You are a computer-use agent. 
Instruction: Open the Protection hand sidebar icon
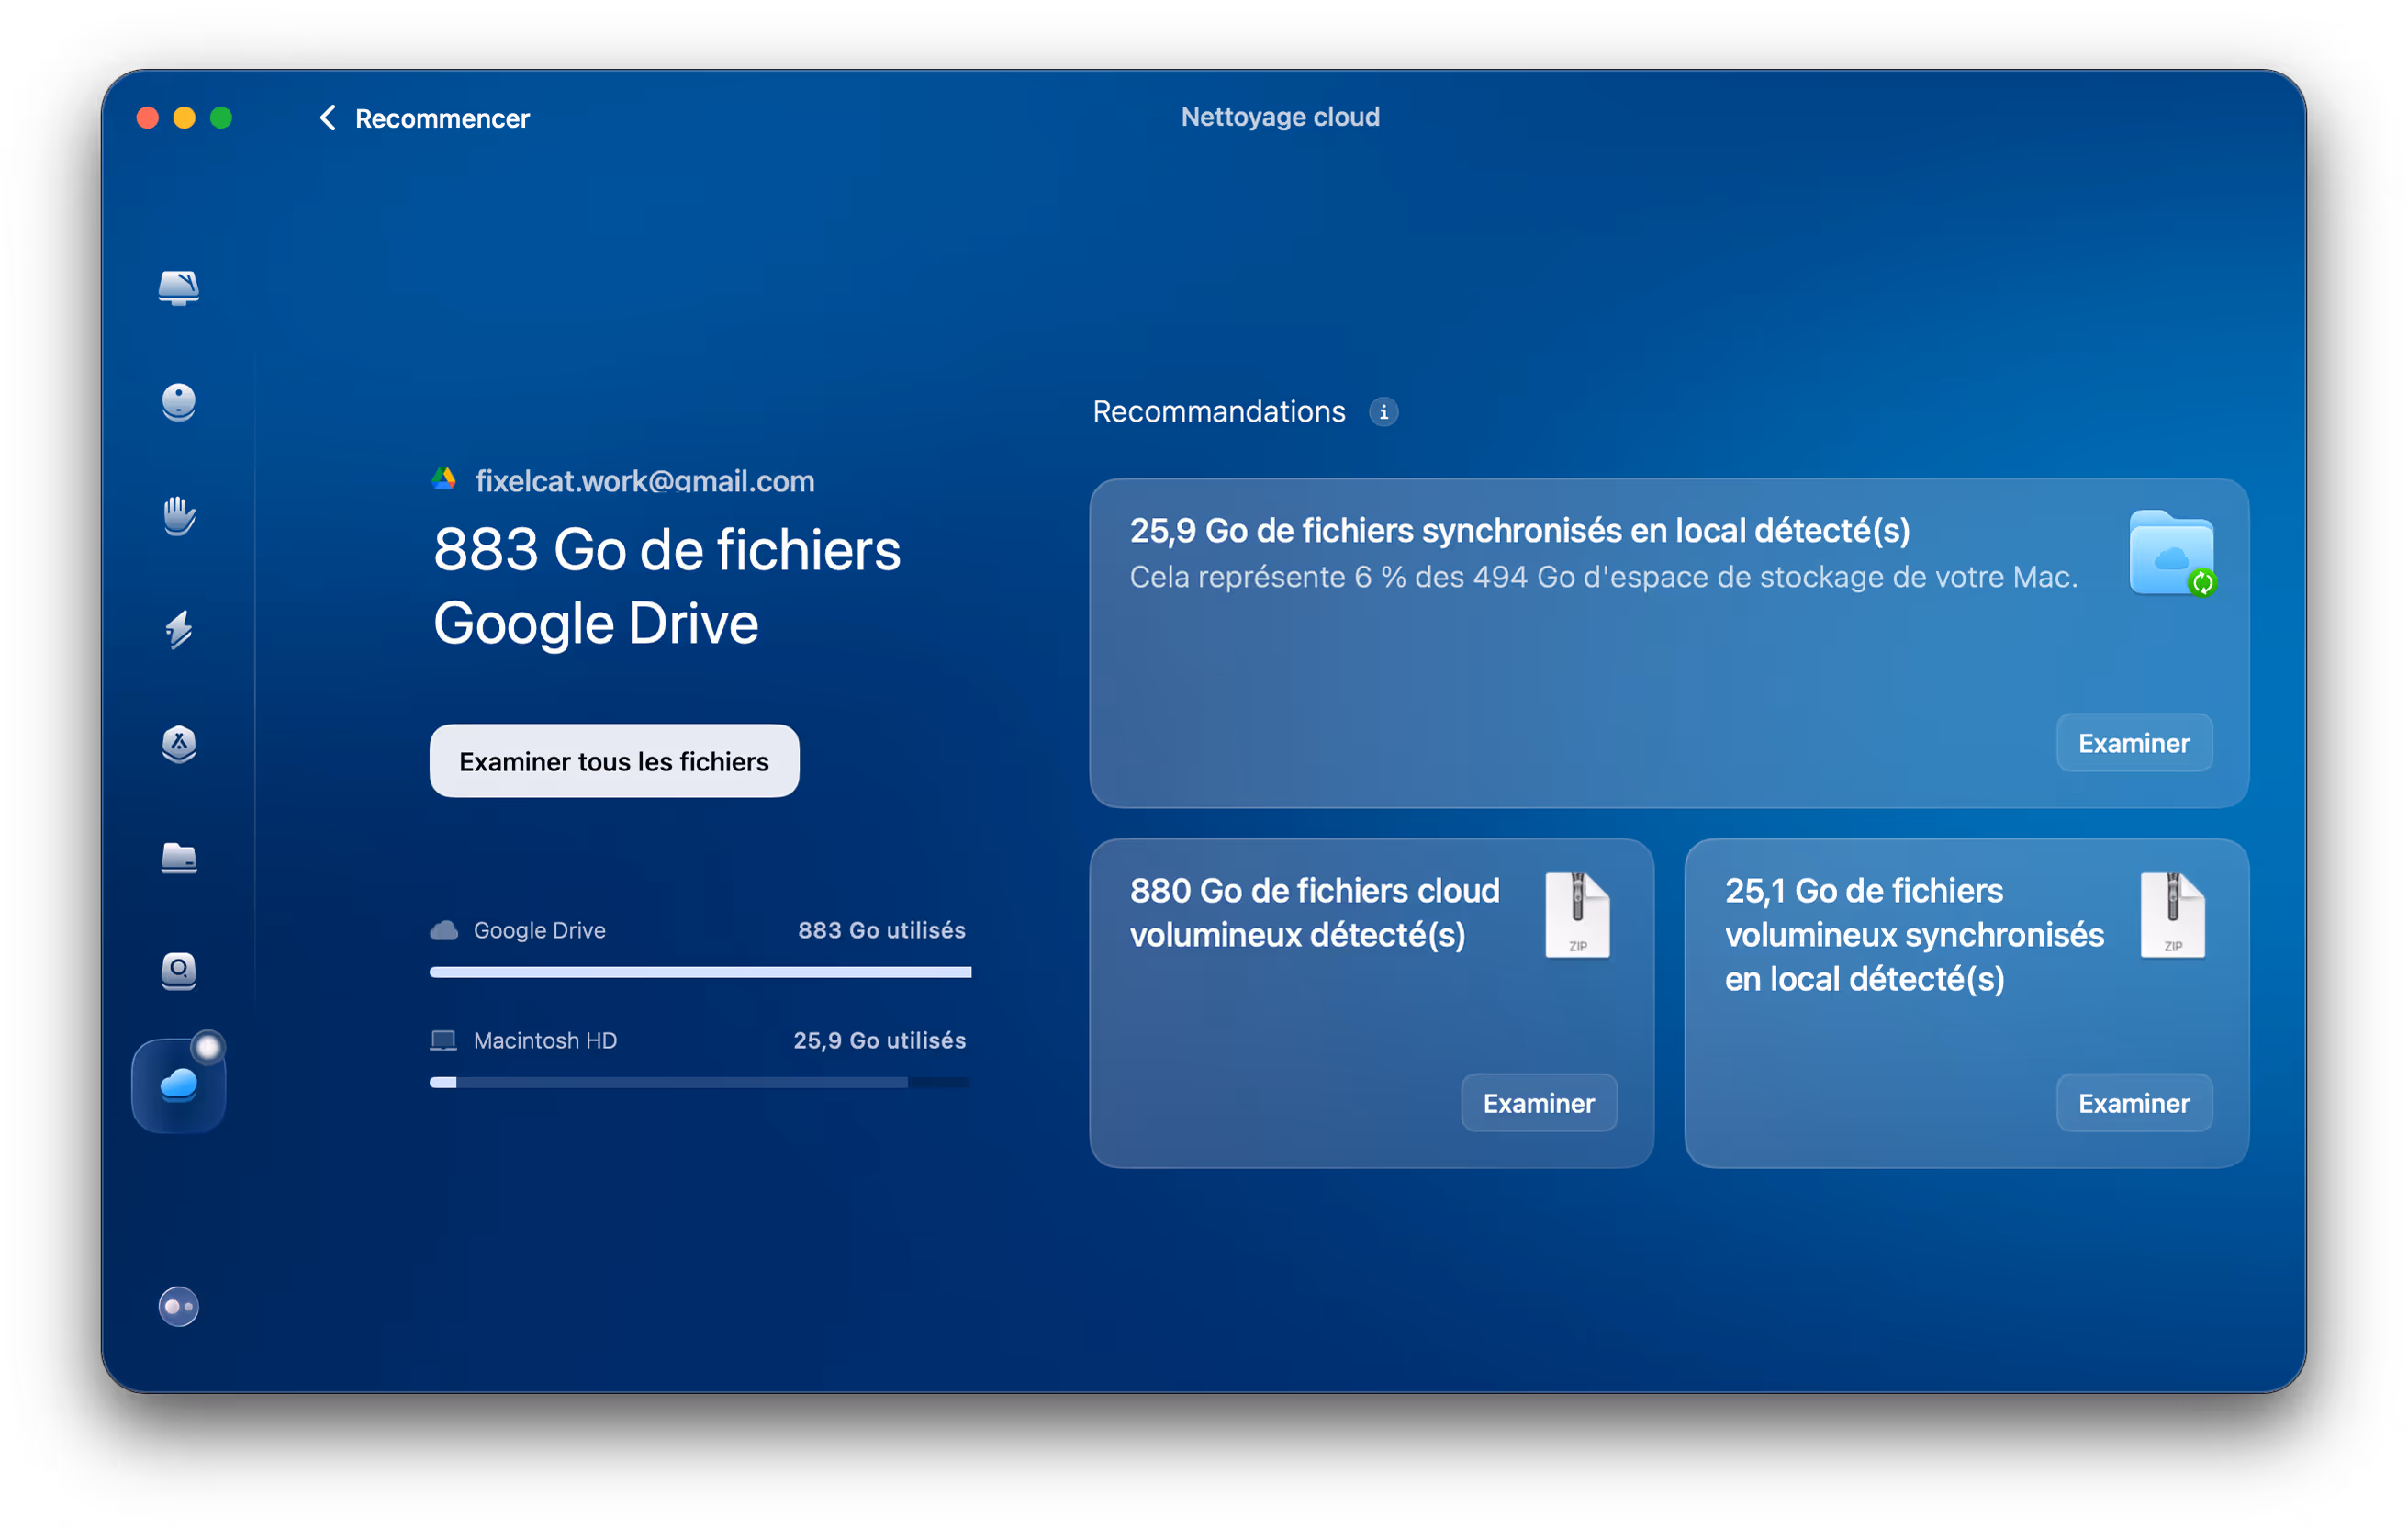pyautogui.click(x=179, y=516)
